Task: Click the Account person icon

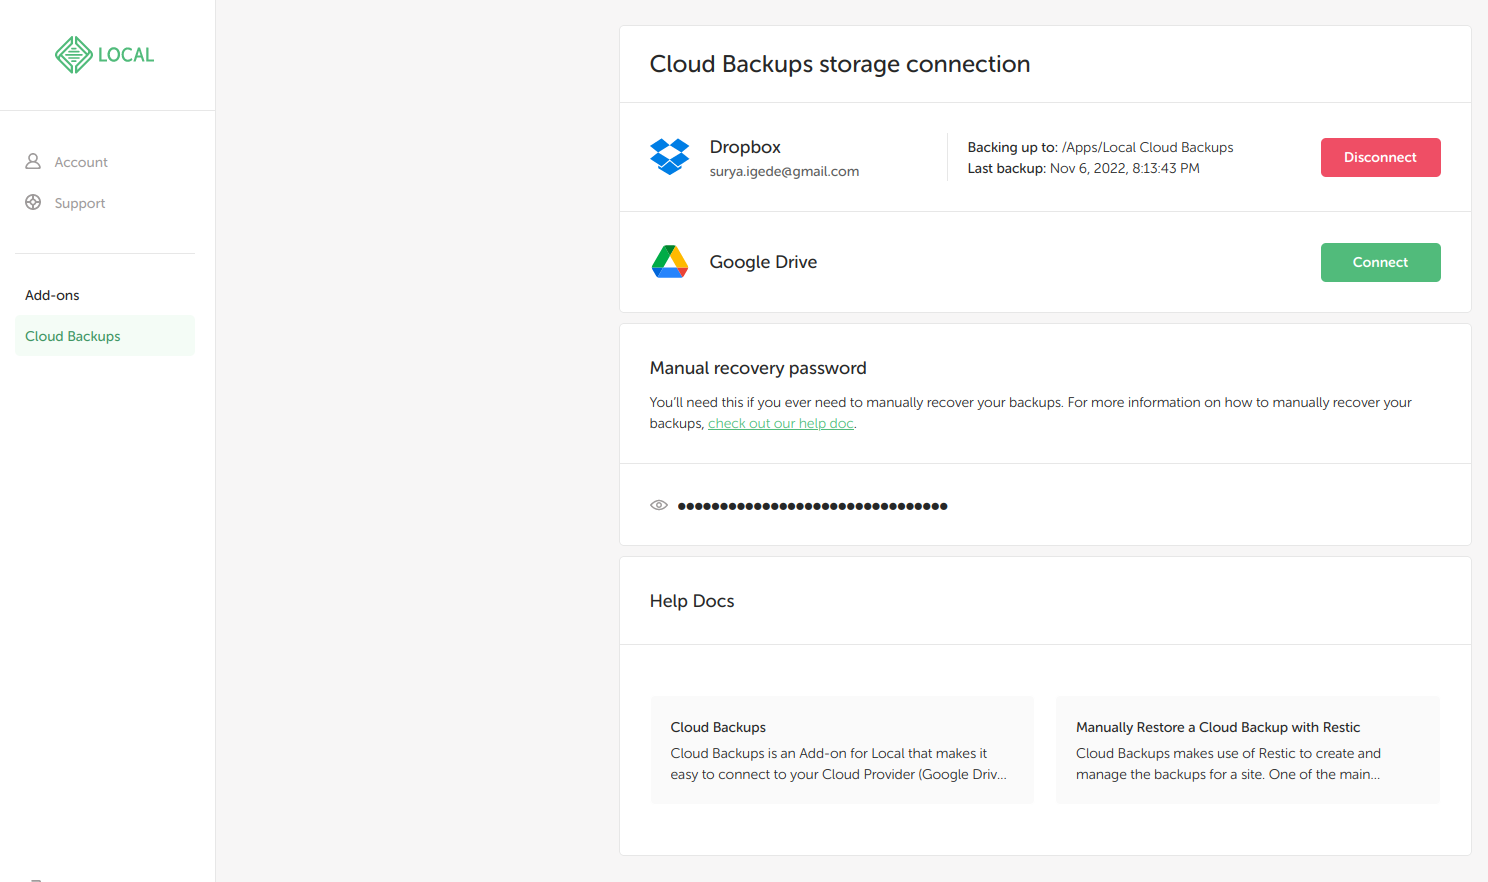Action: pos(33,161)
